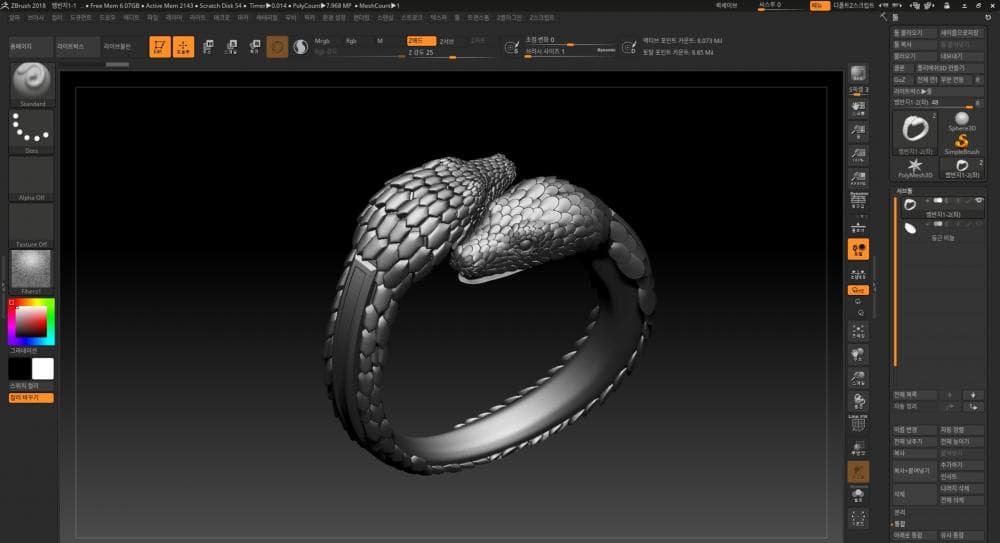Click the 아래로 통합 merge down button
1000x543 pixels.
pyautogui.click(x=914, y=535)
